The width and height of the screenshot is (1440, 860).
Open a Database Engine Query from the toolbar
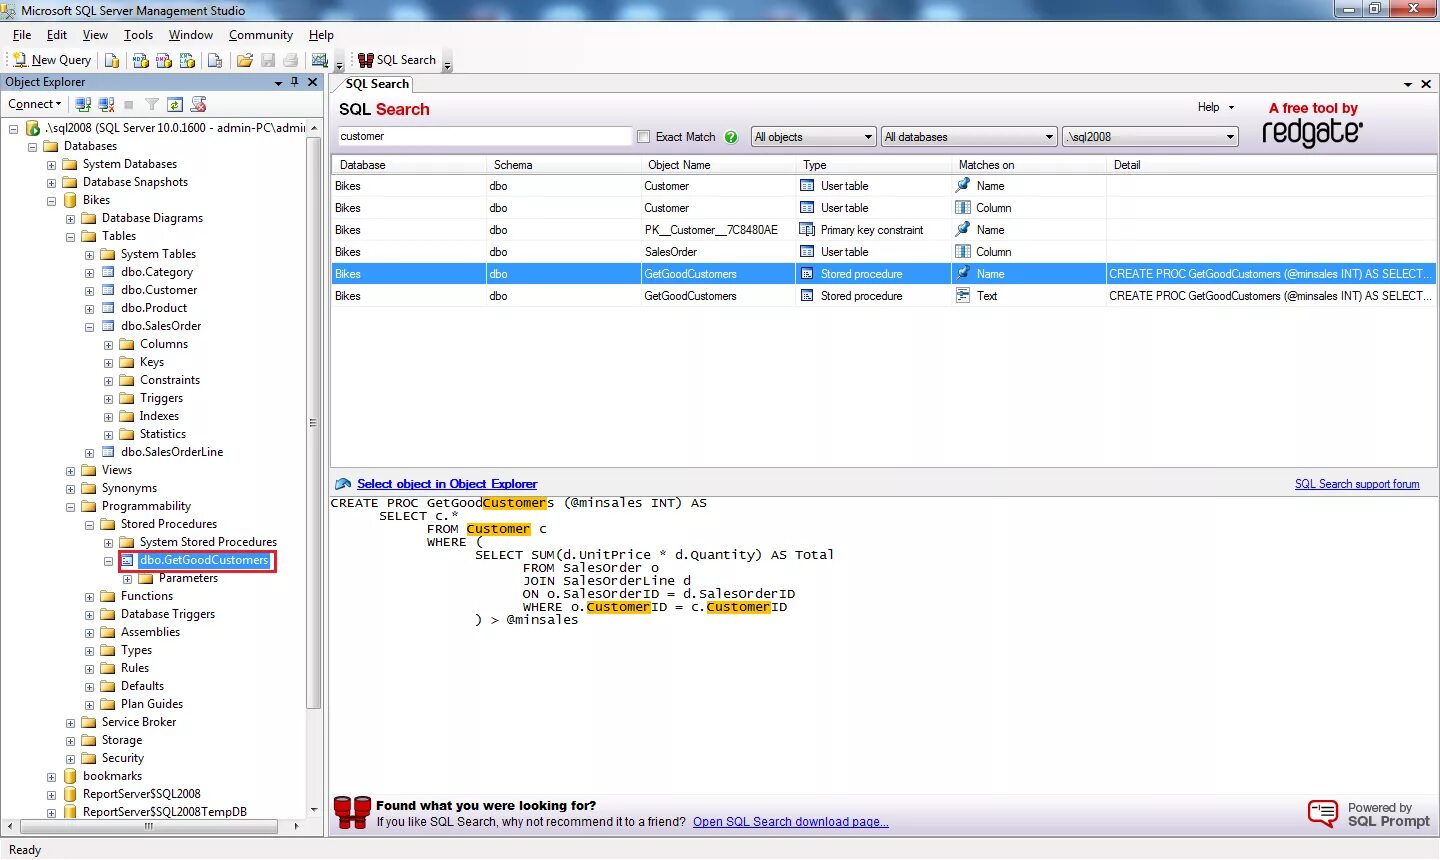click(x=112, y=60)
